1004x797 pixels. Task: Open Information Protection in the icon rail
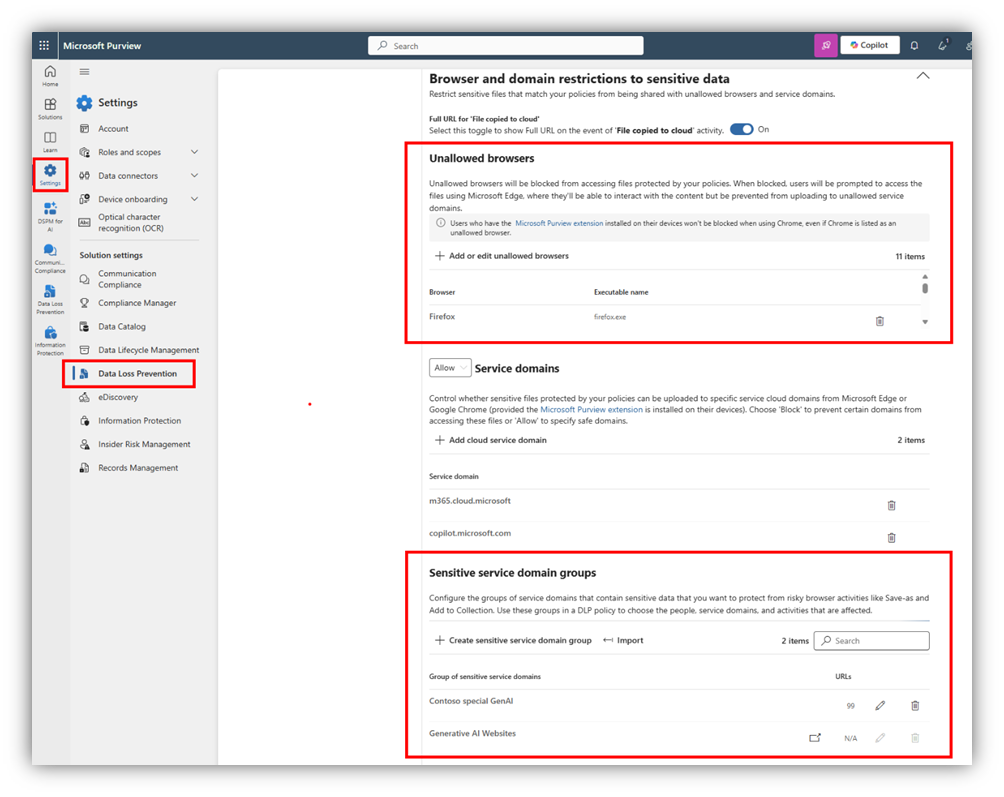(50, 341)
